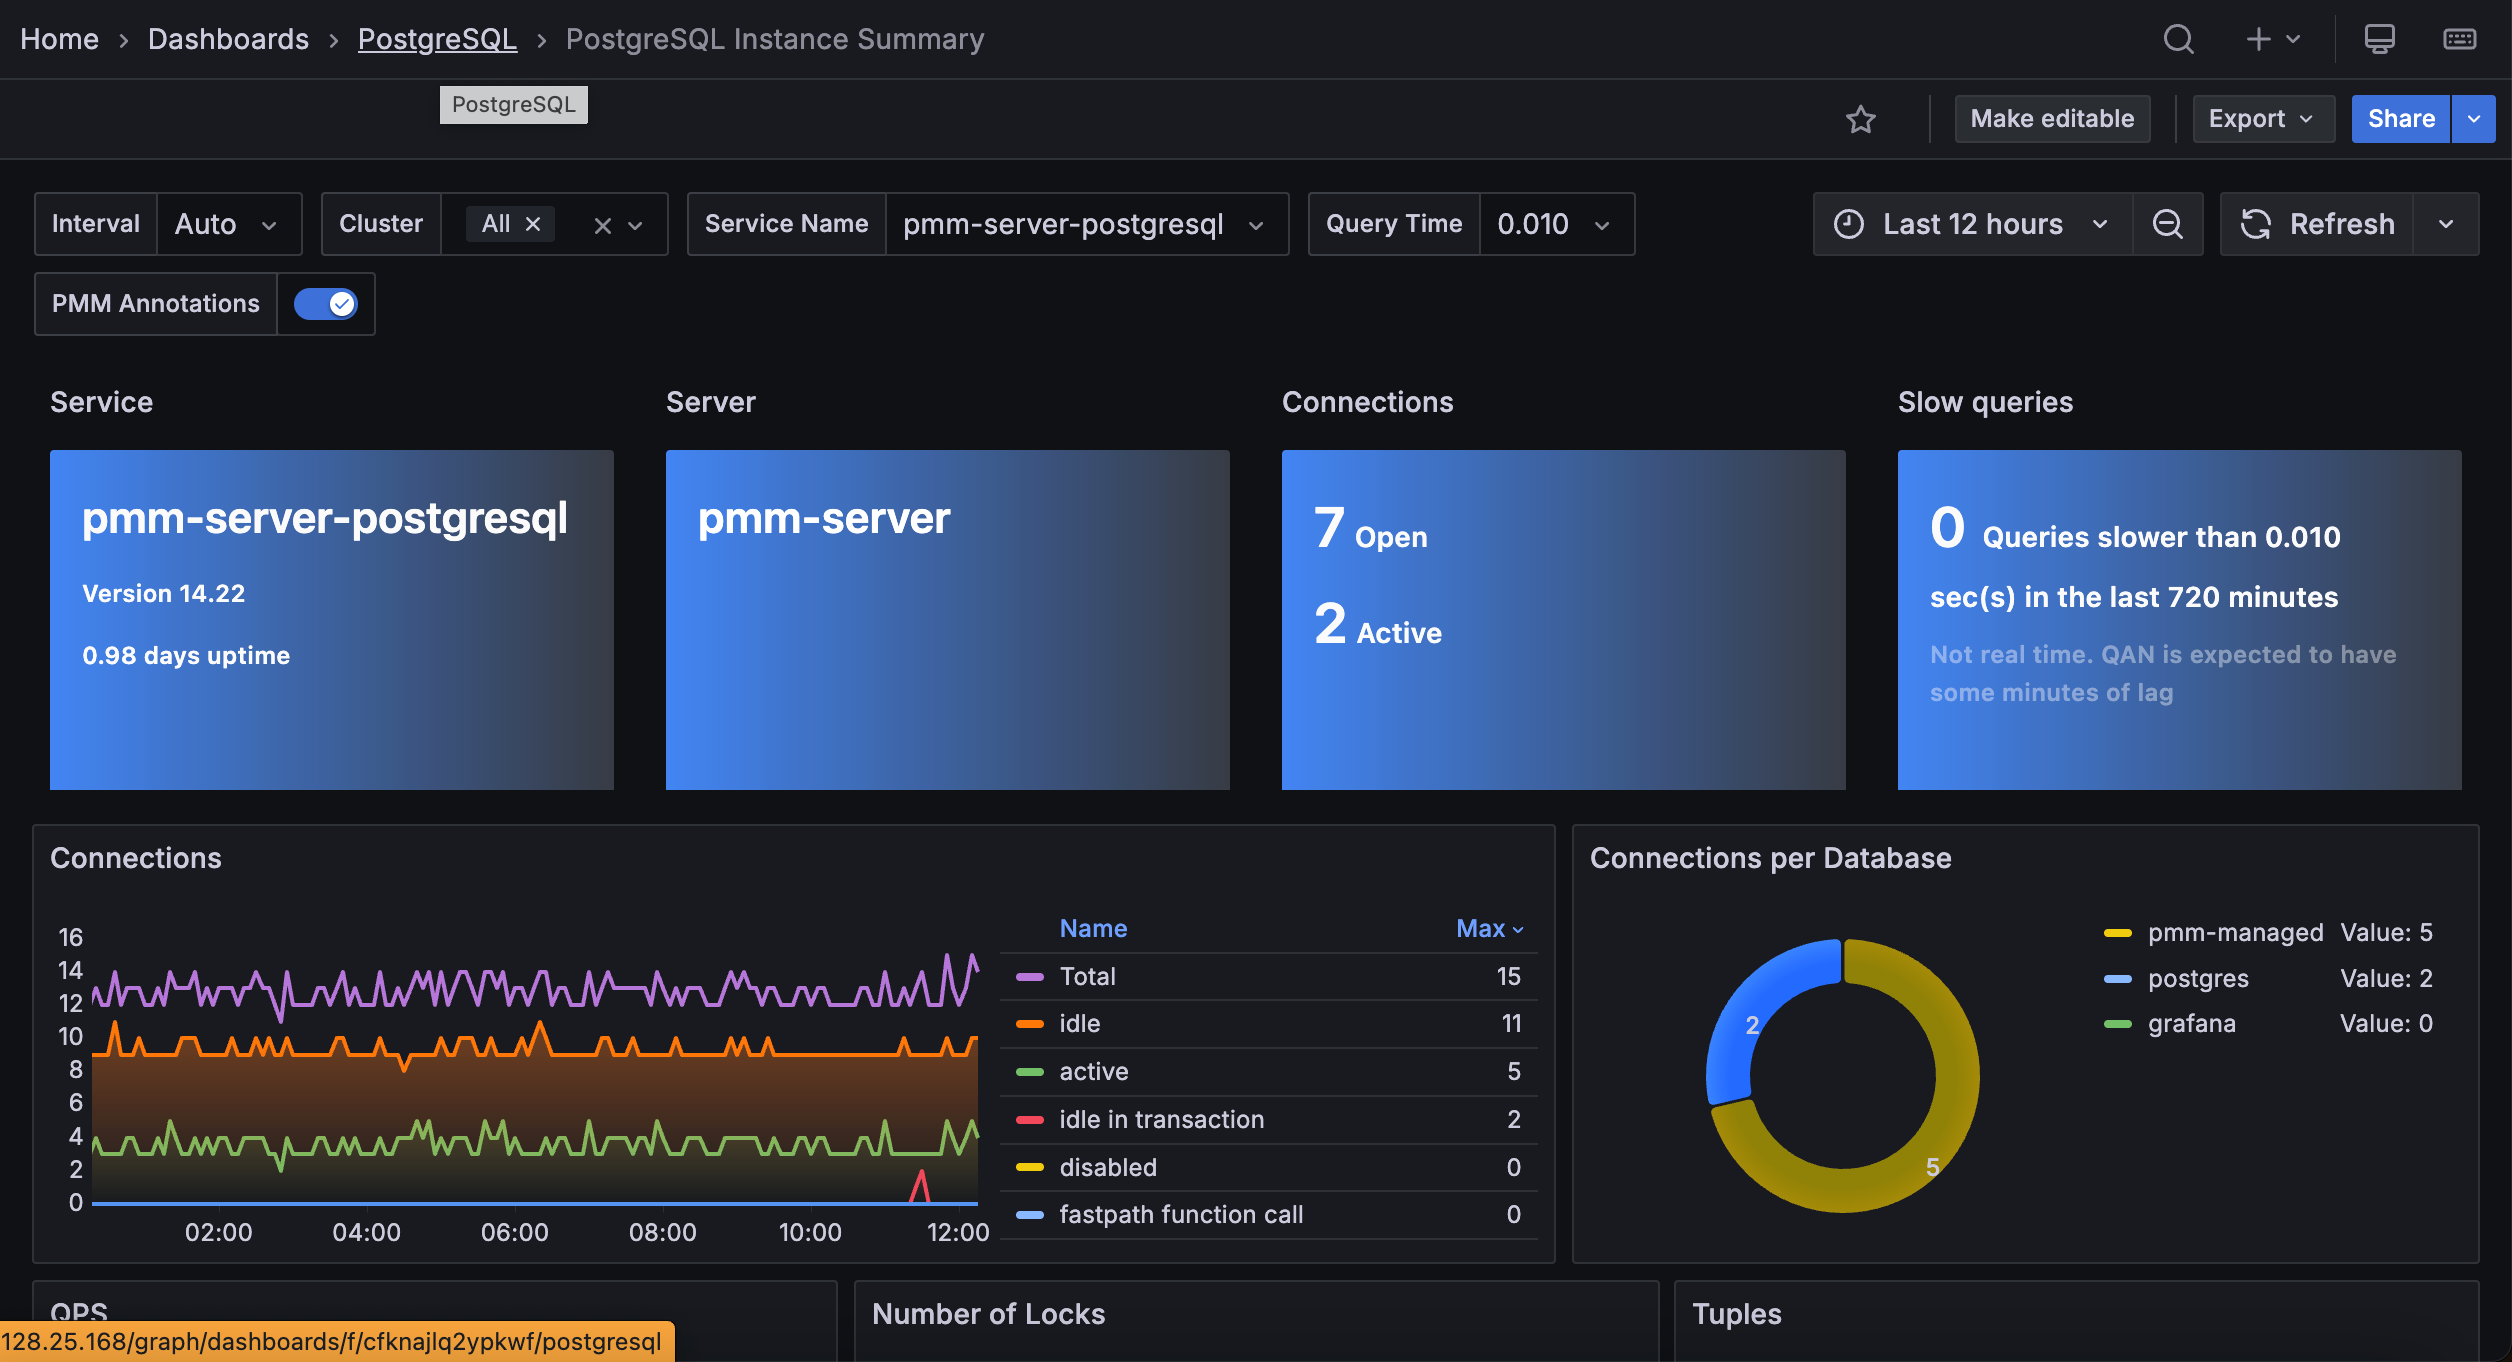Click the pmm-server Server card

[x=948, y=620]
